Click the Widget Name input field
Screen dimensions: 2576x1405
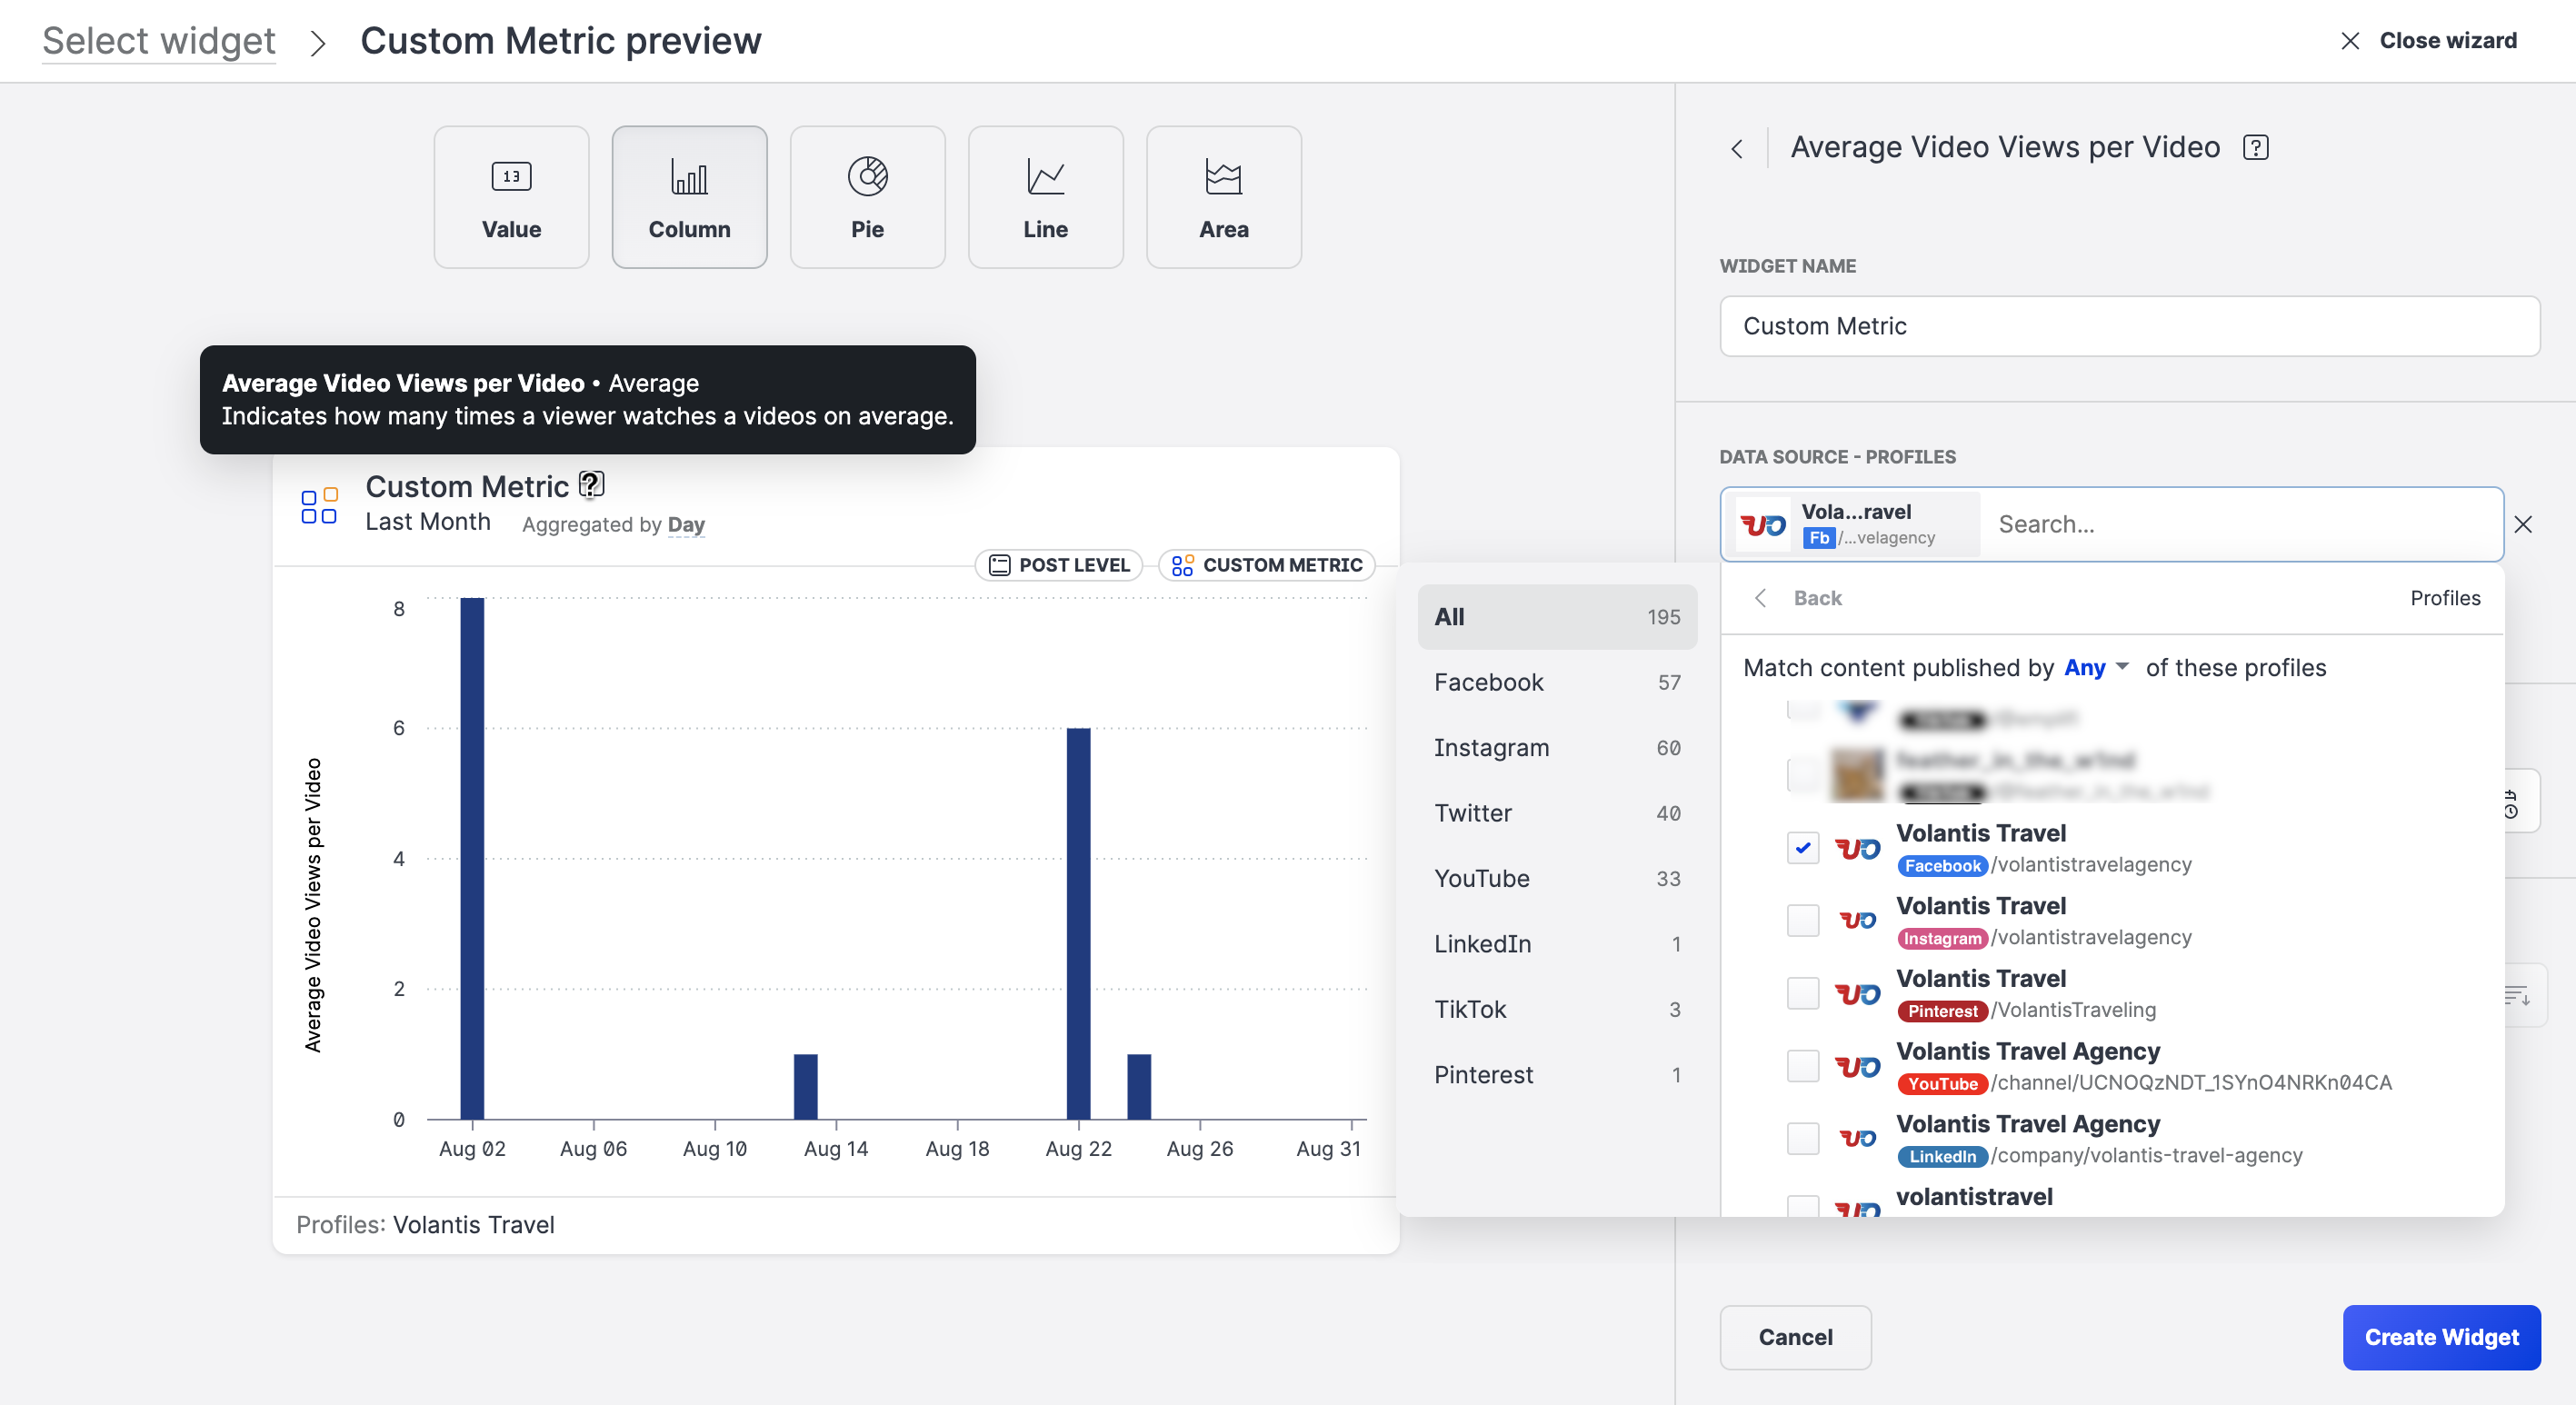(x=2128, y=326)
